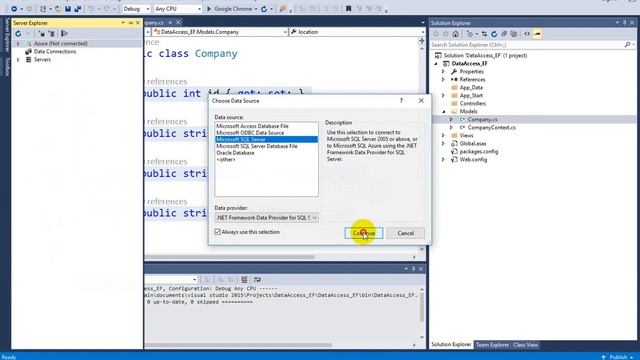The width and height of the screenshot is (640, 360).
Task: Click Clear All icon in Output pane
Action: point(244,280)
